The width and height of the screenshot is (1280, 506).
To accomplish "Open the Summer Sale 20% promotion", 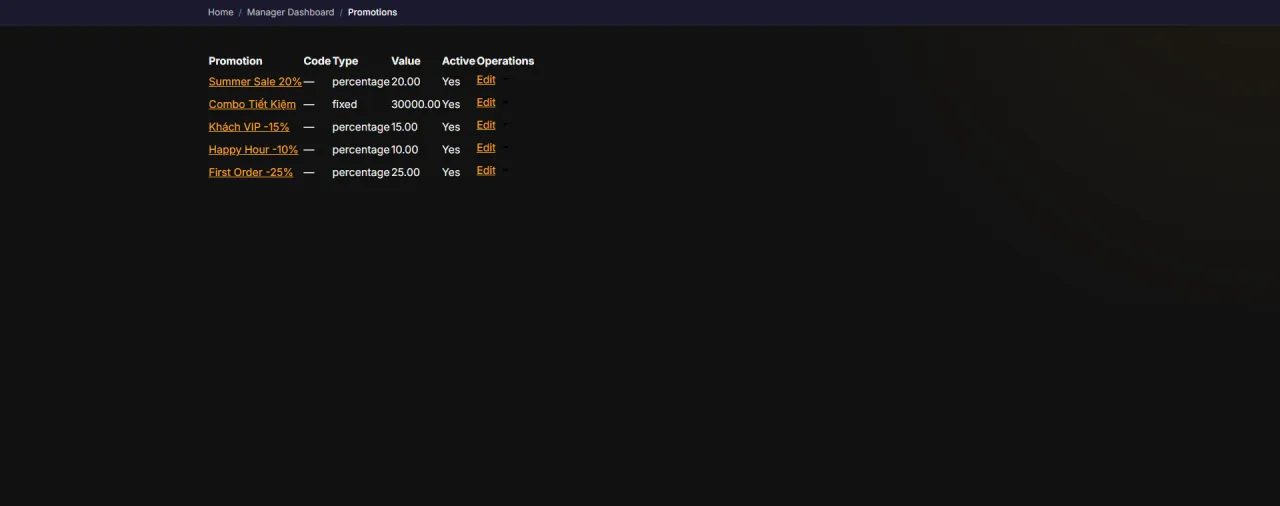I will click(255, 82).
